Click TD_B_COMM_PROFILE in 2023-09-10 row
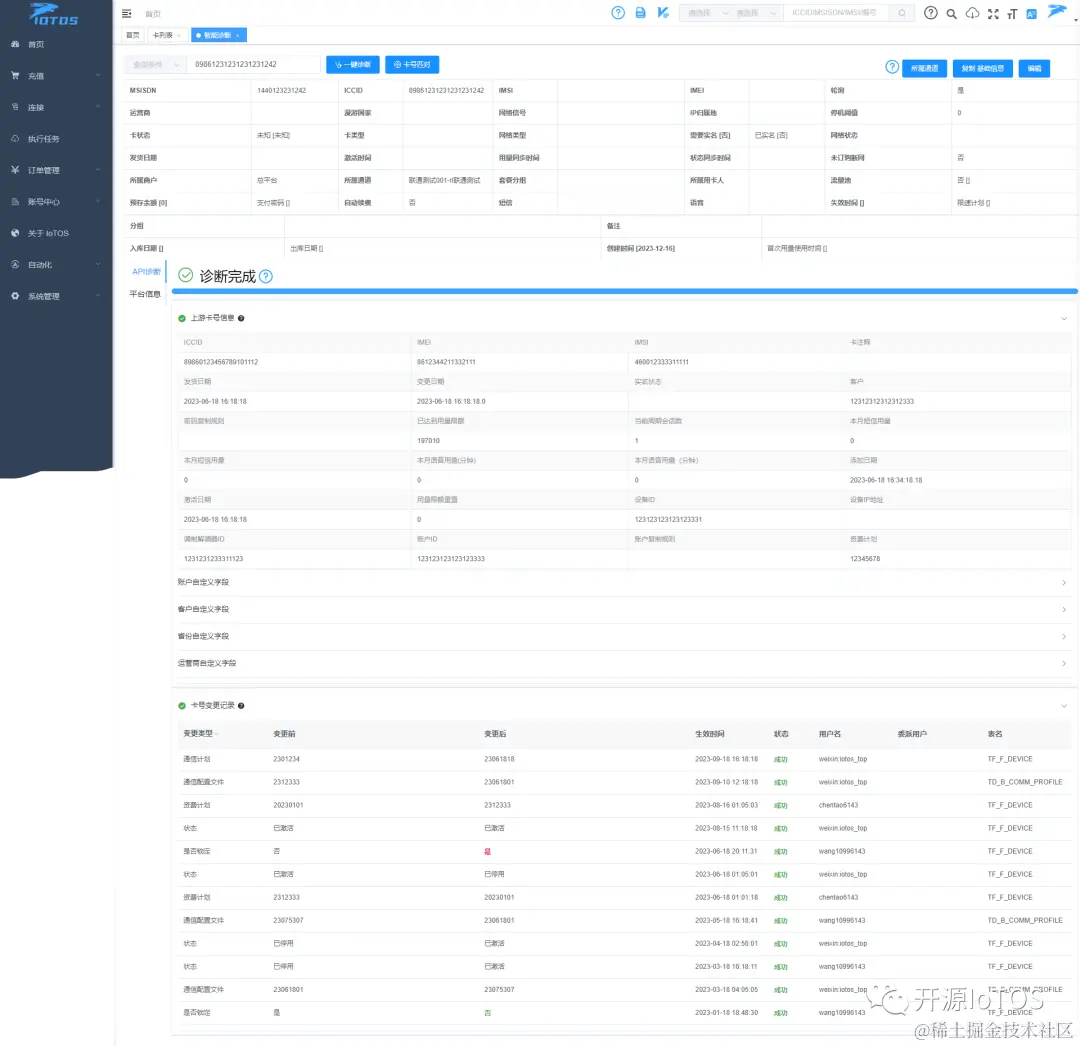The width and height of the screenshot is (1080, 1047). (x=1025, y=782)
